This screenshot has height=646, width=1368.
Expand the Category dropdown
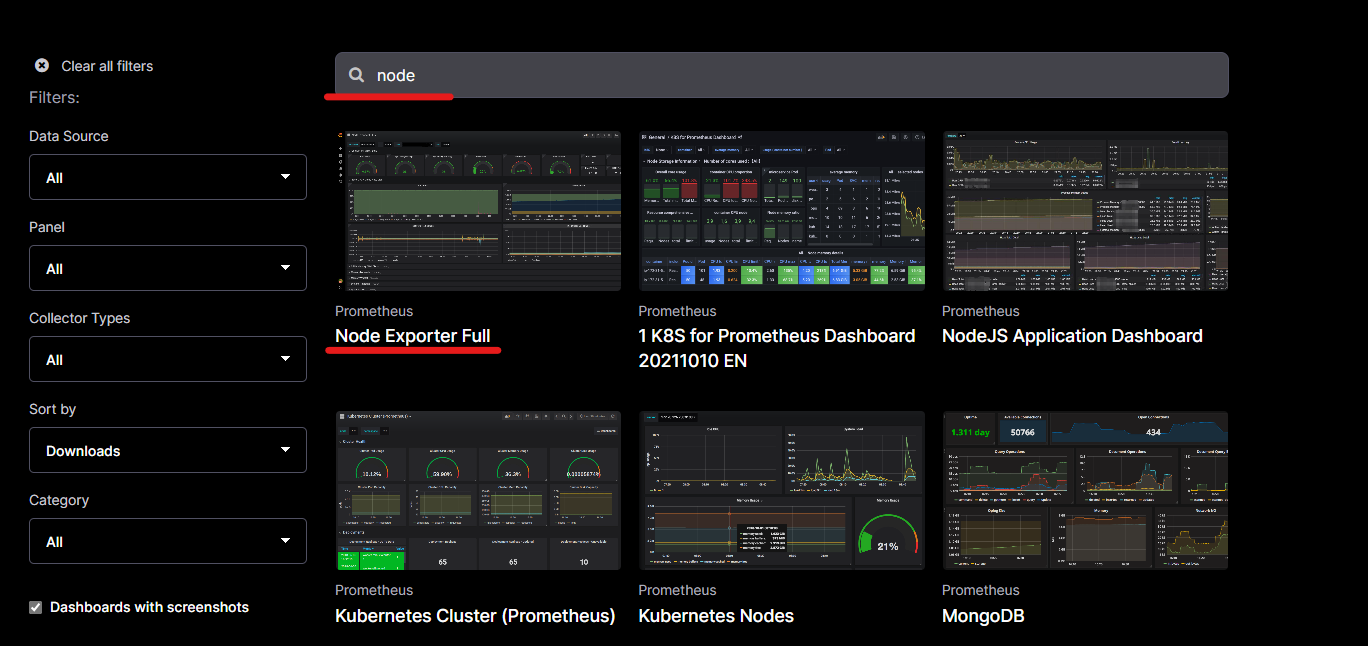coord(168,541)
